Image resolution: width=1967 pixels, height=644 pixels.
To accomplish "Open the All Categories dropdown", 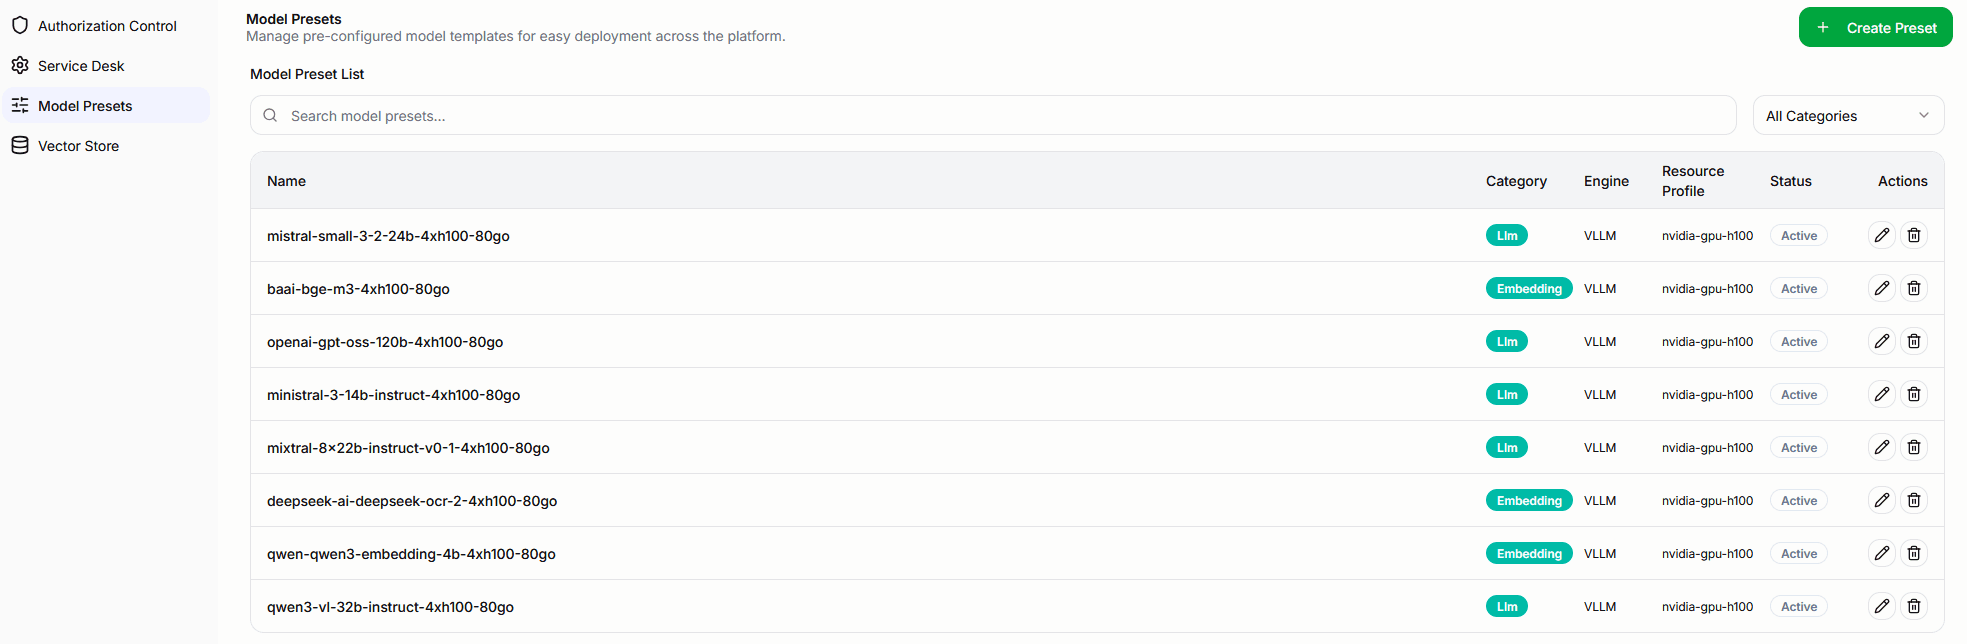I will [1848, 115].
